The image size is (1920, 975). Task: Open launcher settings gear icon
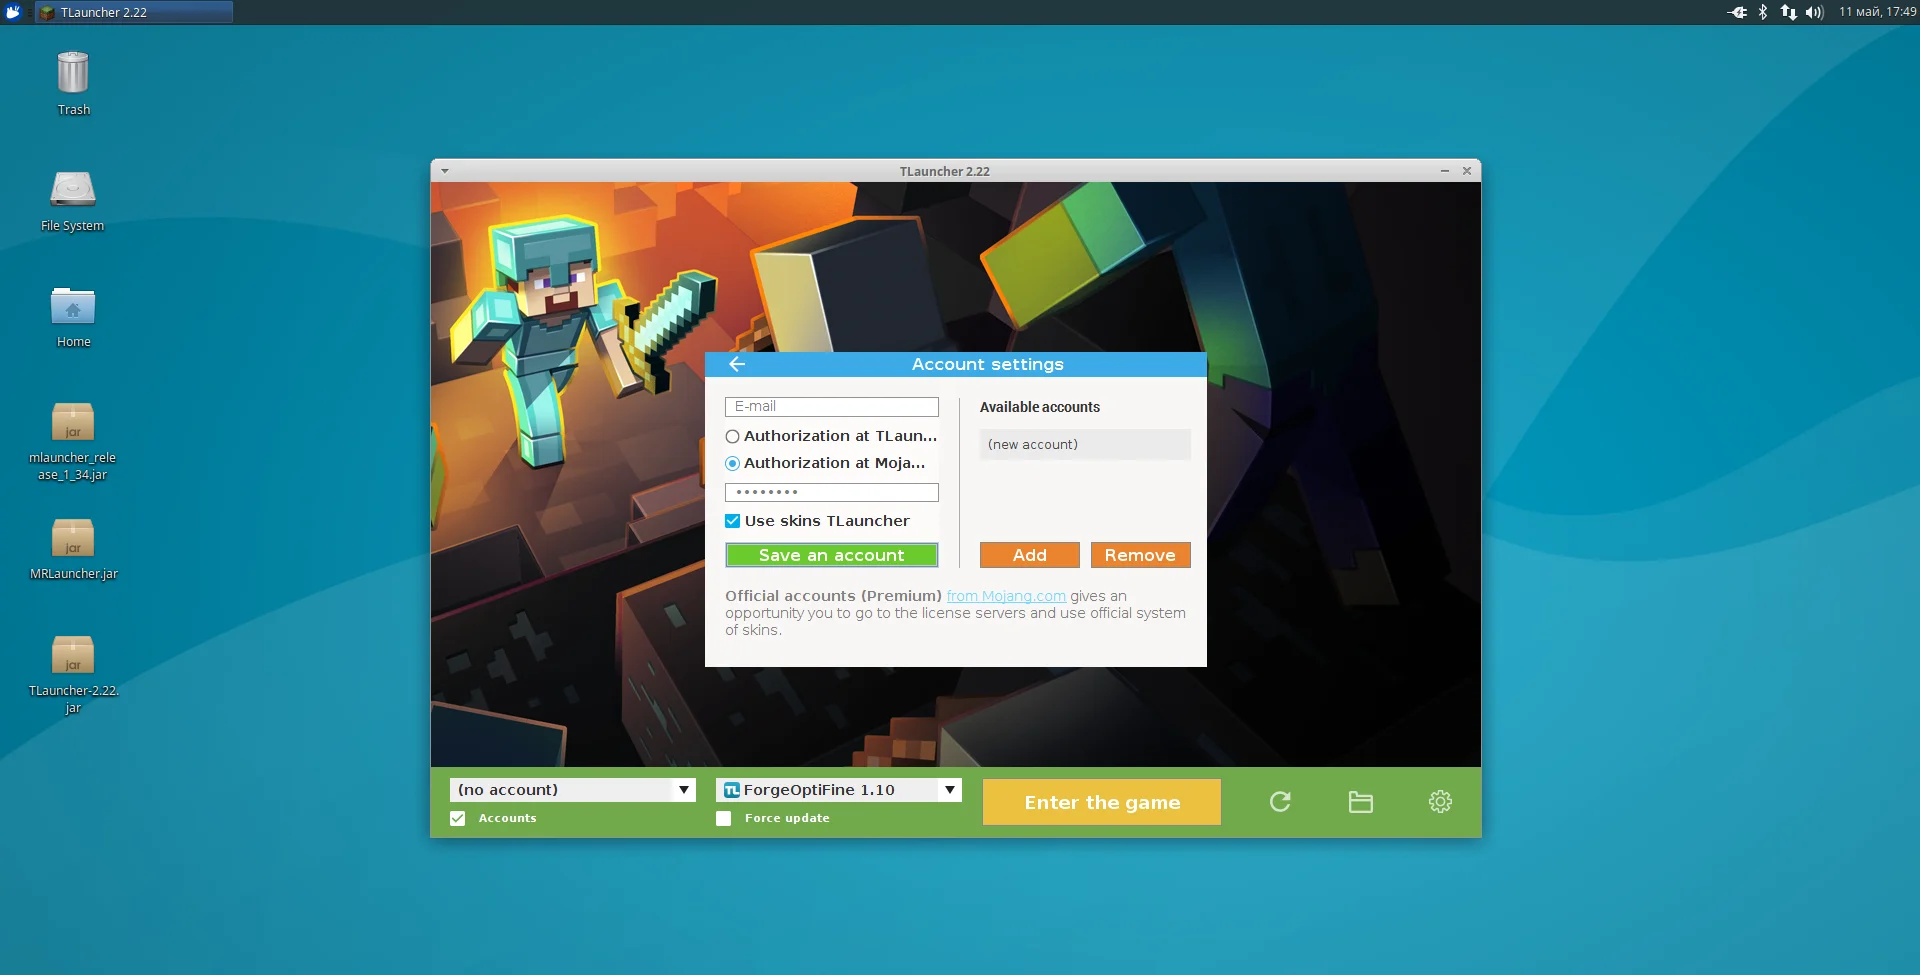(x=1440, y=802)
